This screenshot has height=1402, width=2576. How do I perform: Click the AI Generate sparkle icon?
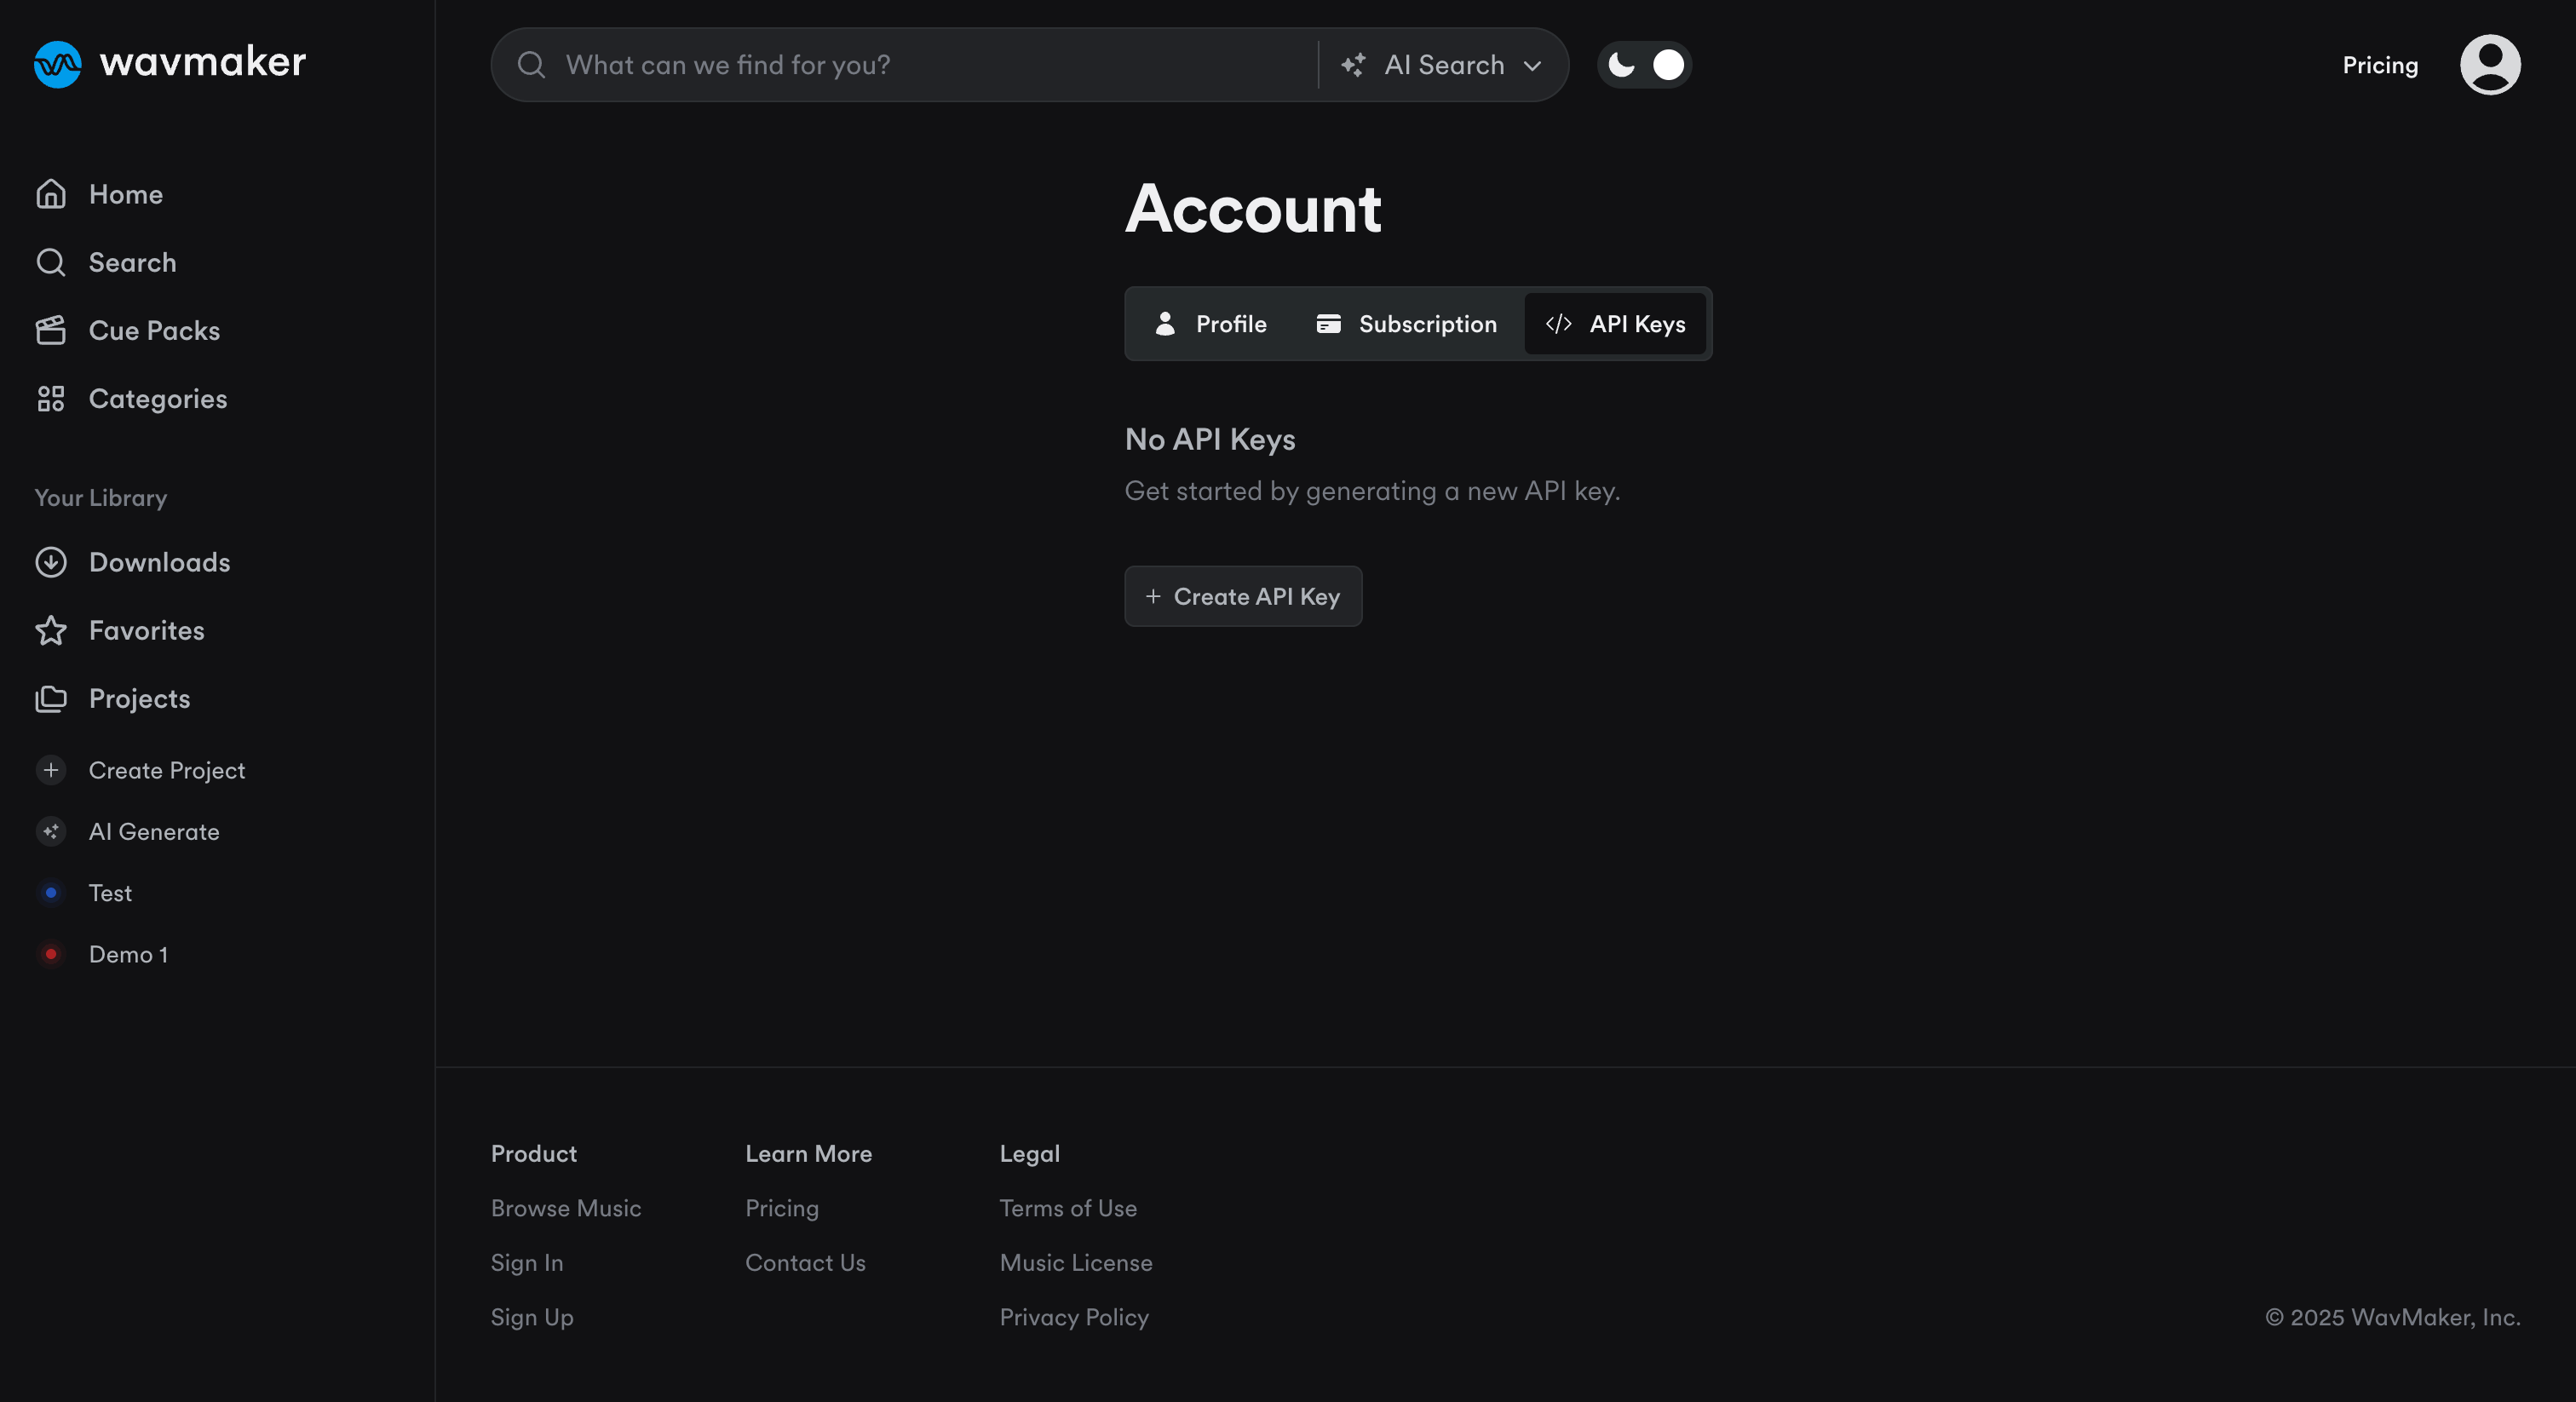pos(52,831)
